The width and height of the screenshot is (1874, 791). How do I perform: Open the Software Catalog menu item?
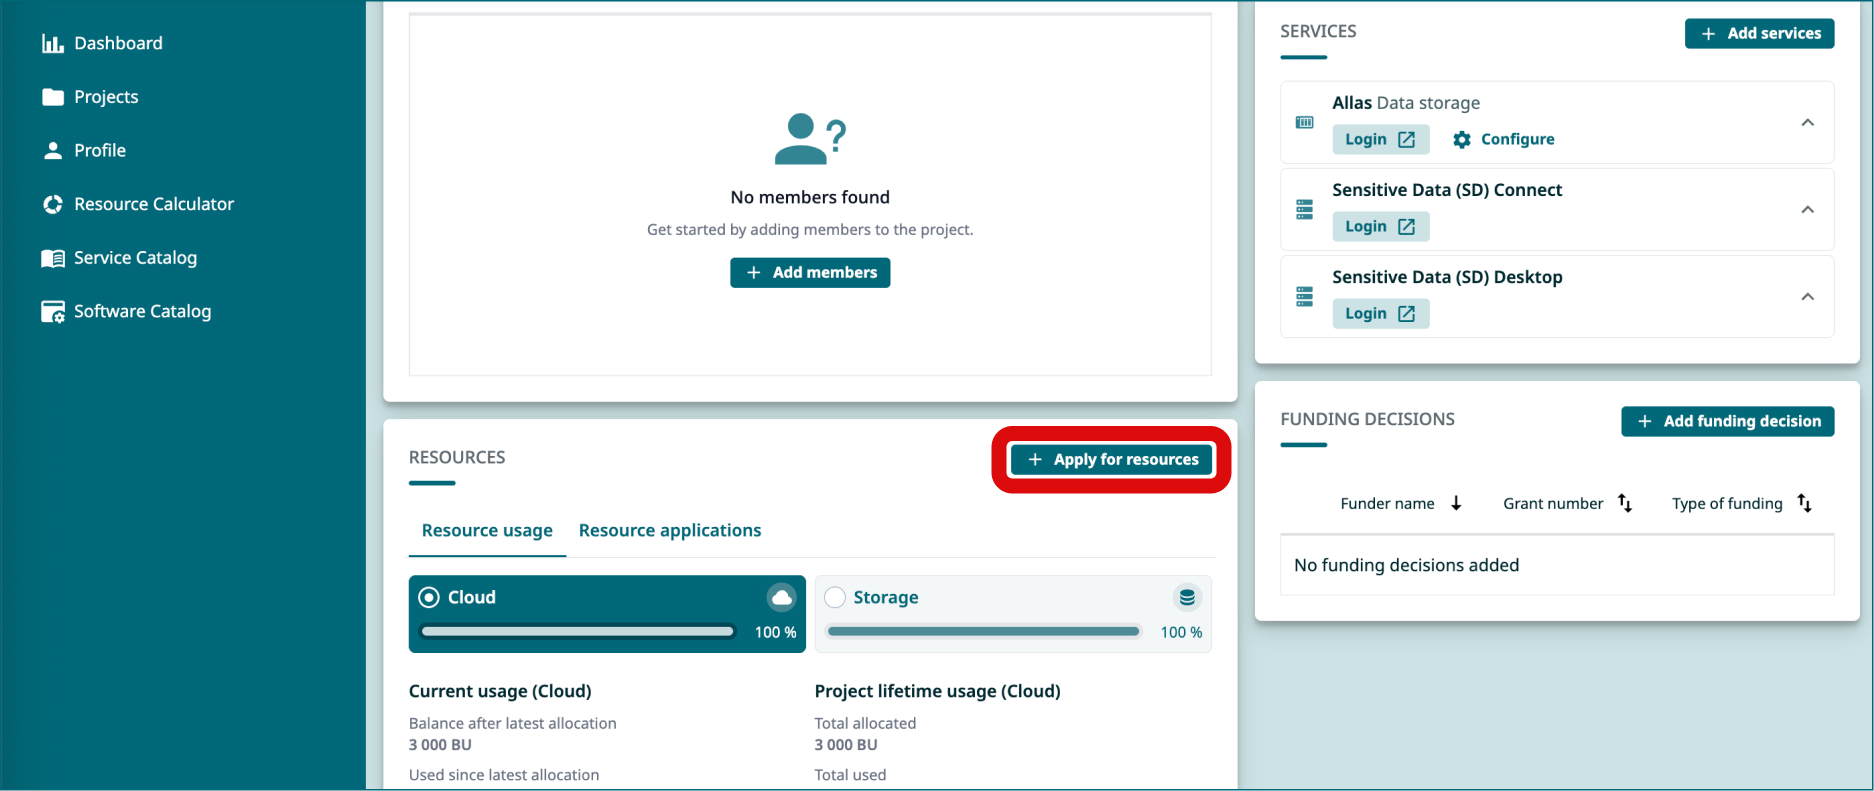[x=142, y=312]
